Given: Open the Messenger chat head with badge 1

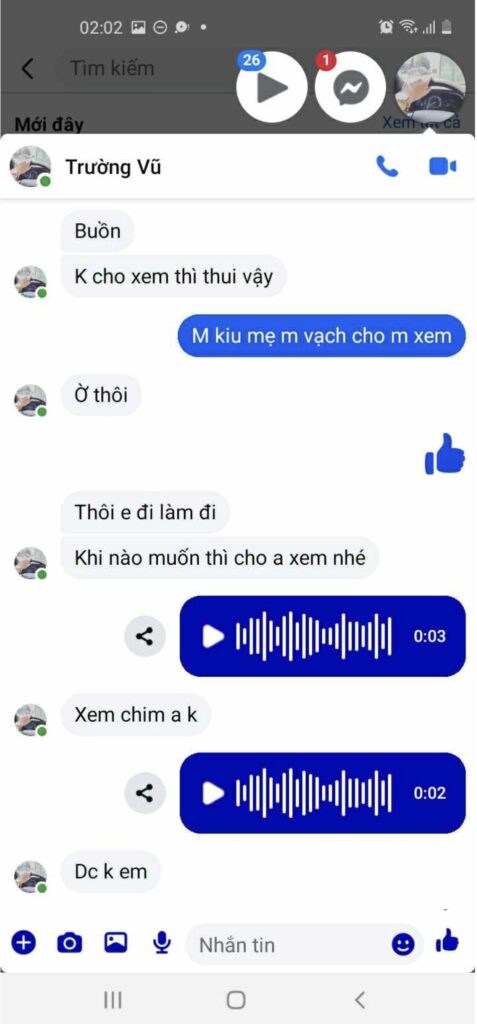Looking at the screenshot, I should point(350,88).
